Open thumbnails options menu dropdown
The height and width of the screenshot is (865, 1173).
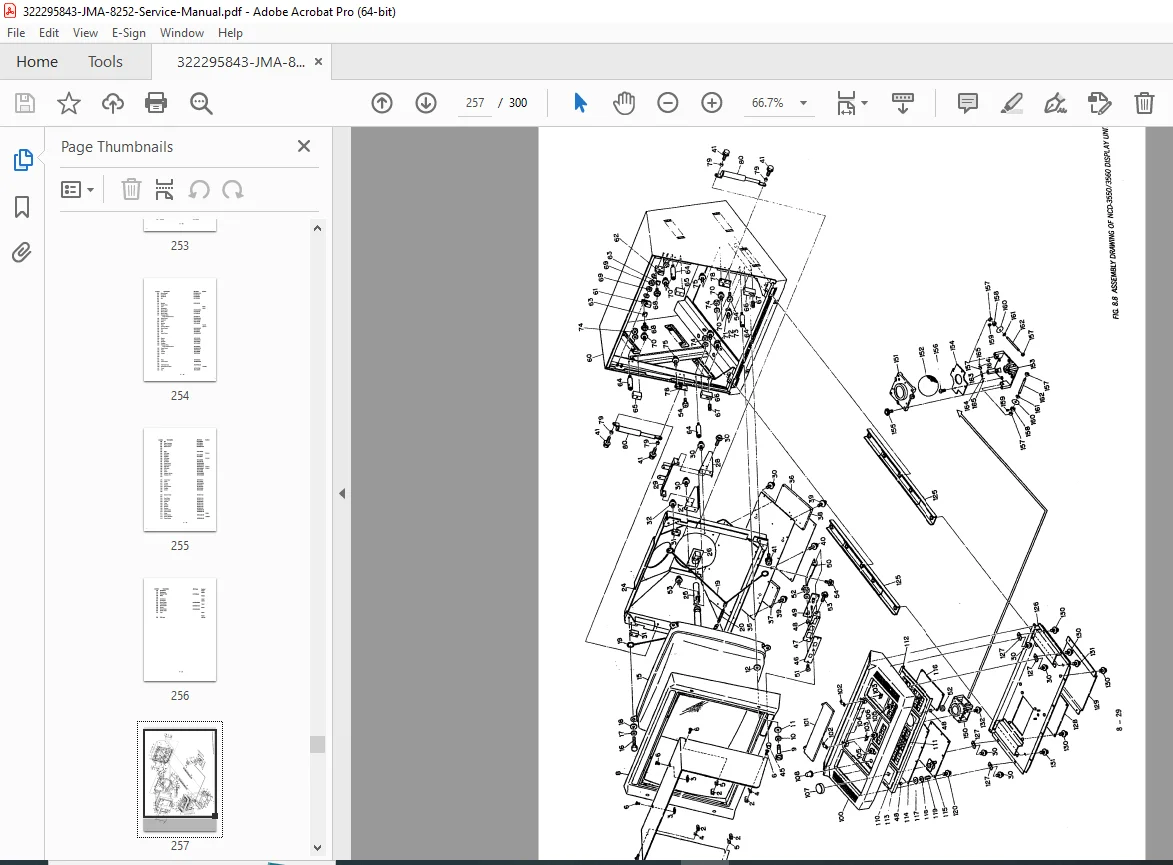78,190
